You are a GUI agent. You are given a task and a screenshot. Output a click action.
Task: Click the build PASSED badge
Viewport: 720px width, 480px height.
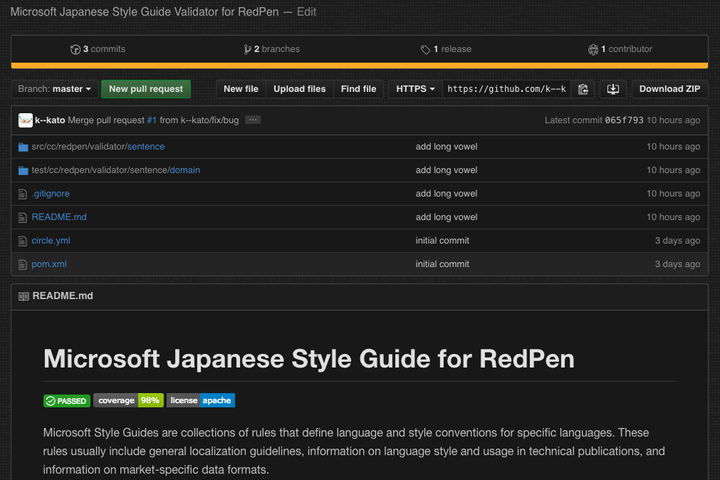tap(67, 400)
